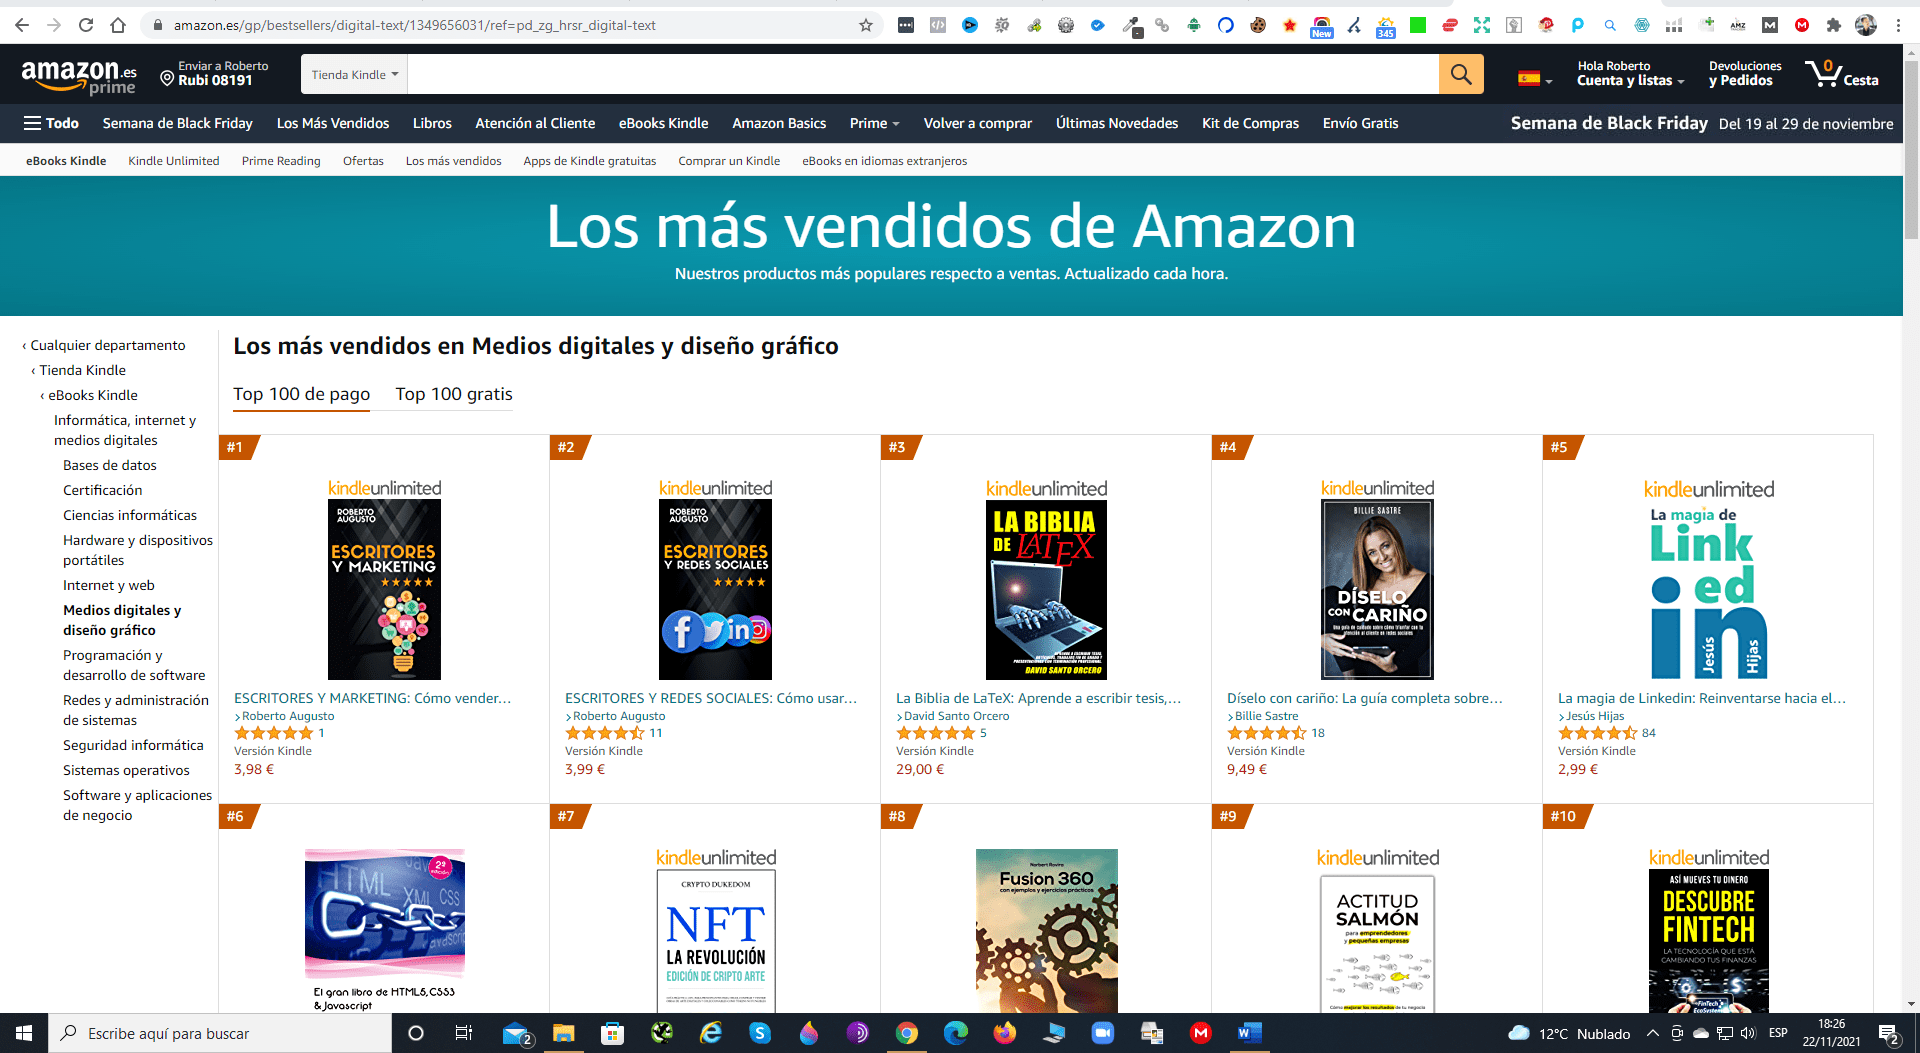Open the La Biblia de LaTeX title link
The image size is (1920, 1053).
click(x=1038, y=698)
